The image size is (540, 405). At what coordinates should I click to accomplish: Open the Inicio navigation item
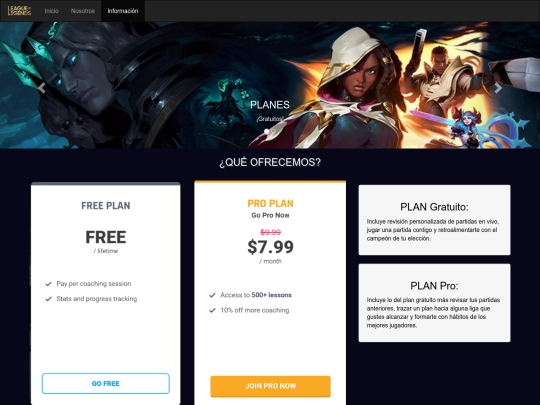tap(51, 11)
